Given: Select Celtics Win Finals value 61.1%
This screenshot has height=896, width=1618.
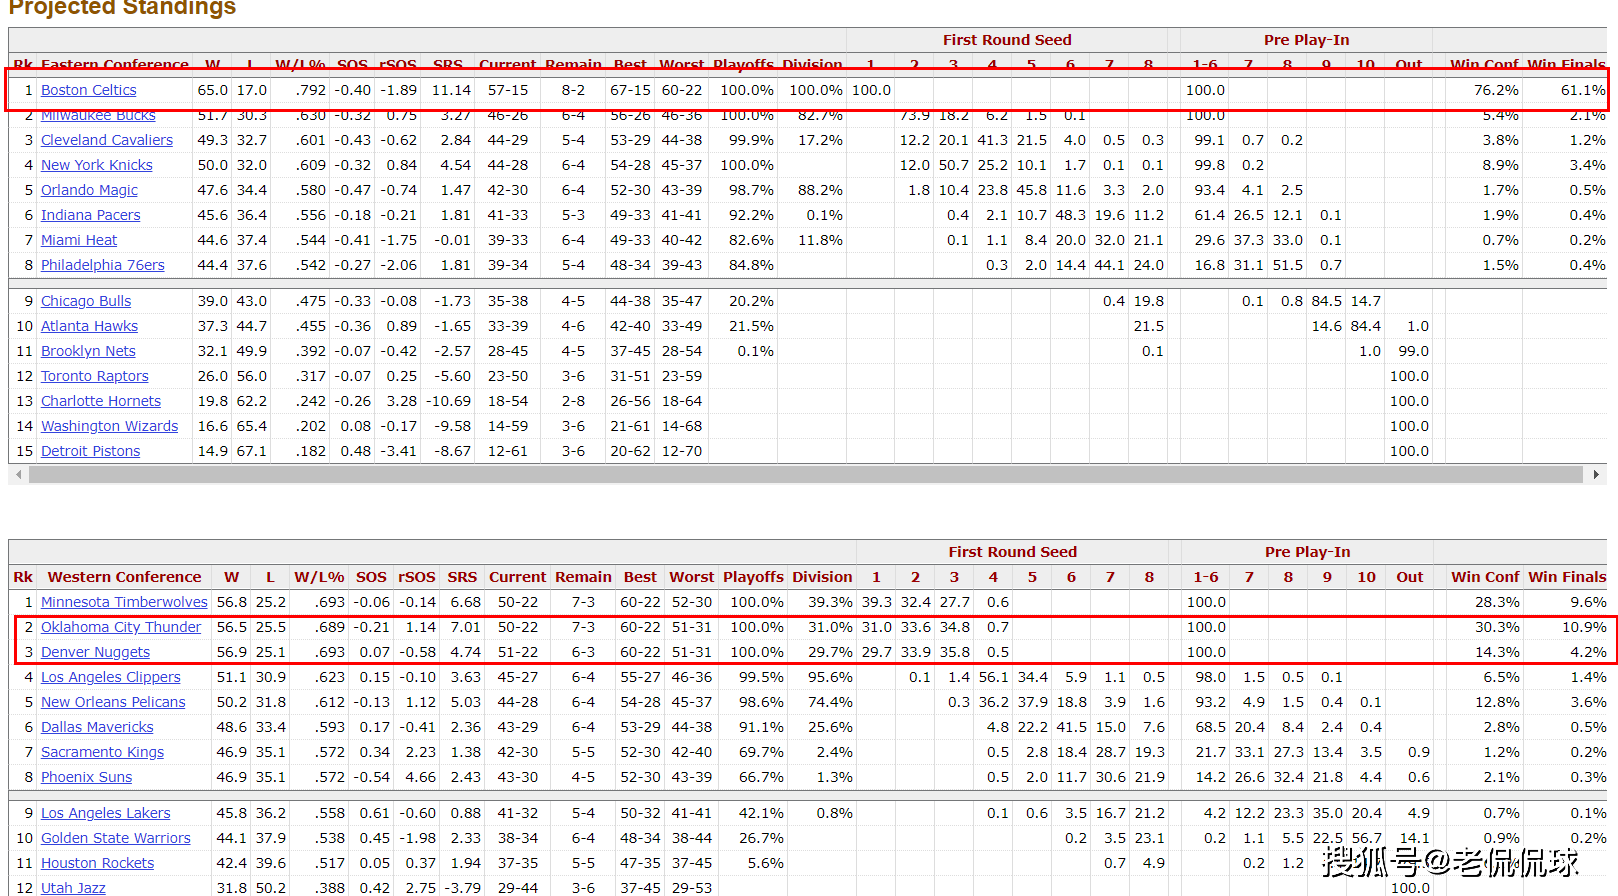Looking at the screenshot, I should click(x=1583, y=90).
